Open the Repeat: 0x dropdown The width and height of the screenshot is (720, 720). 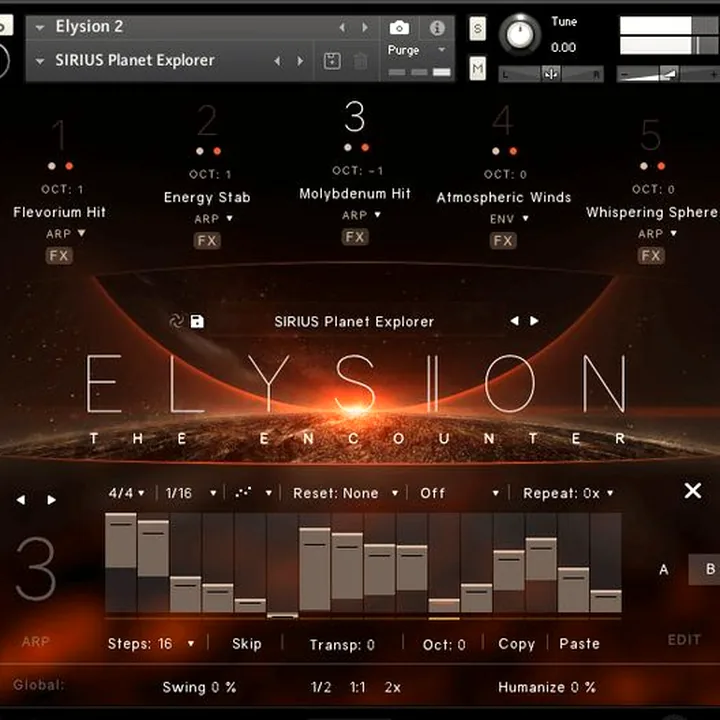568,493
